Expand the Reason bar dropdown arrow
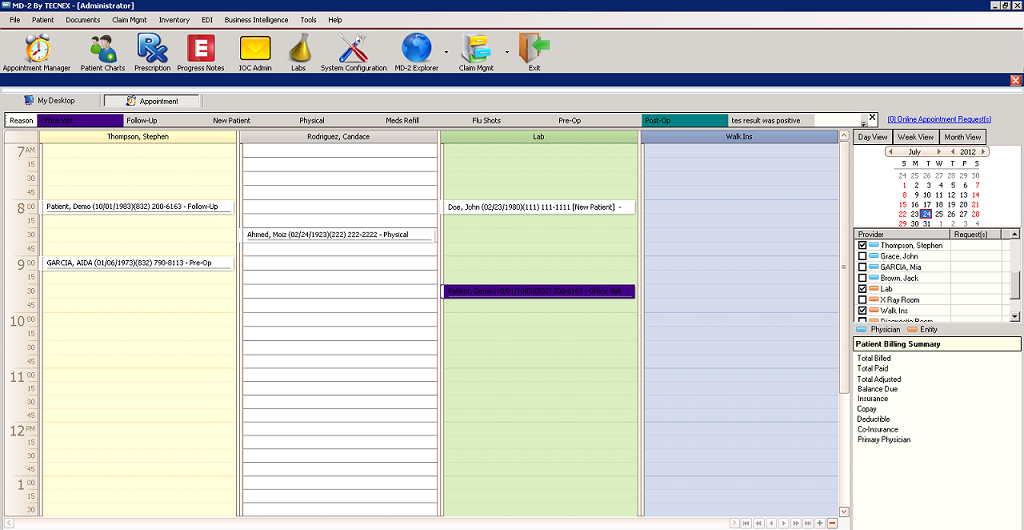The width and height of the screenshot is (1024, 530). pyautogui.click(x=864, y=124)
